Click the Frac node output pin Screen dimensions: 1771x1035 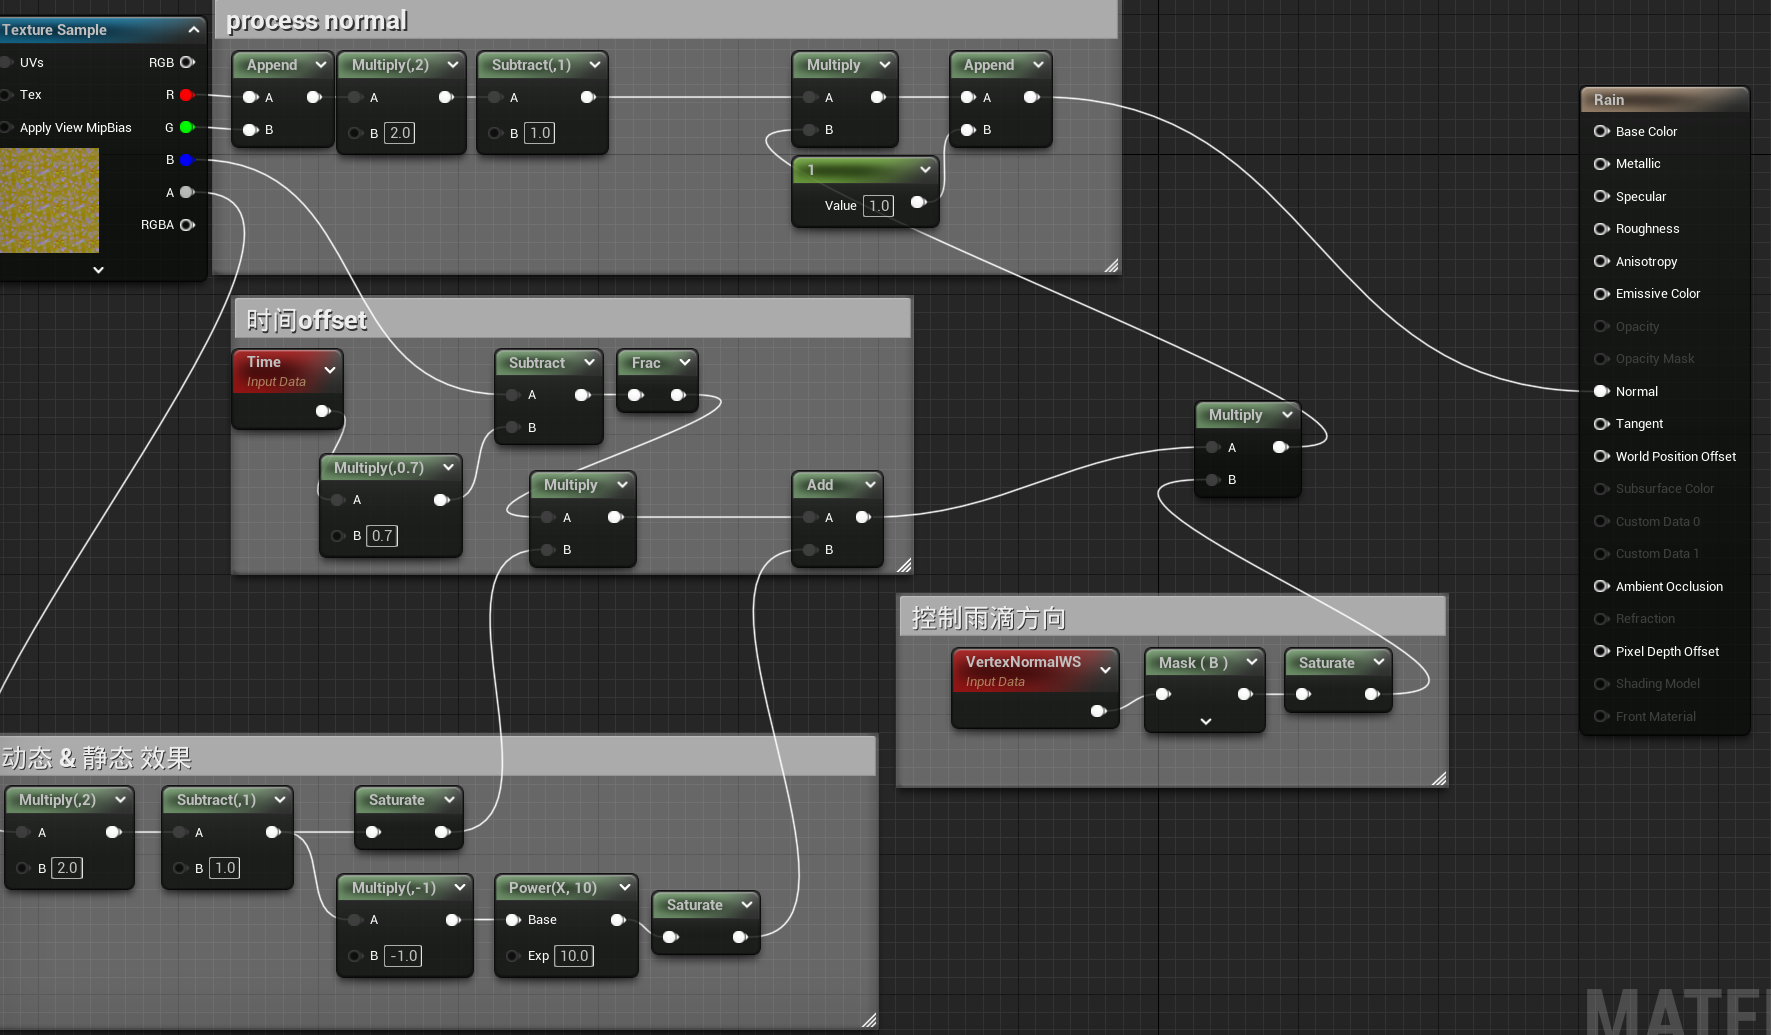pyautogui.click(x=678, y=395)
